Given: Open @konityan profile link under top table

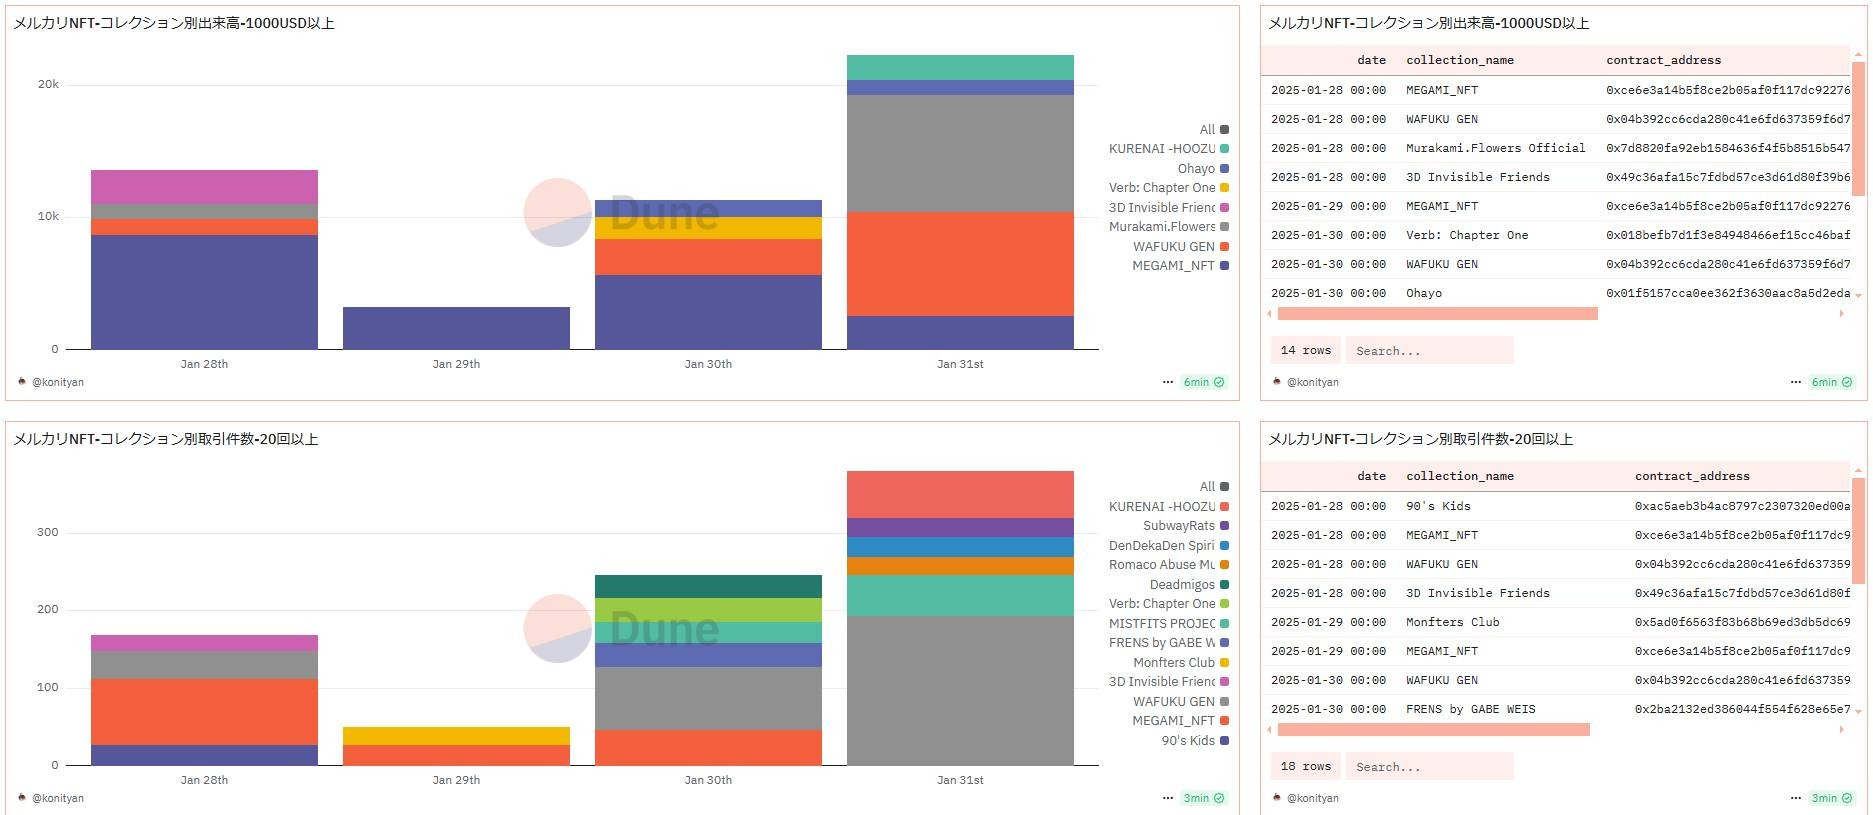Looking at the screenshot, I should pyautogui.click(x=1312, y=382).
